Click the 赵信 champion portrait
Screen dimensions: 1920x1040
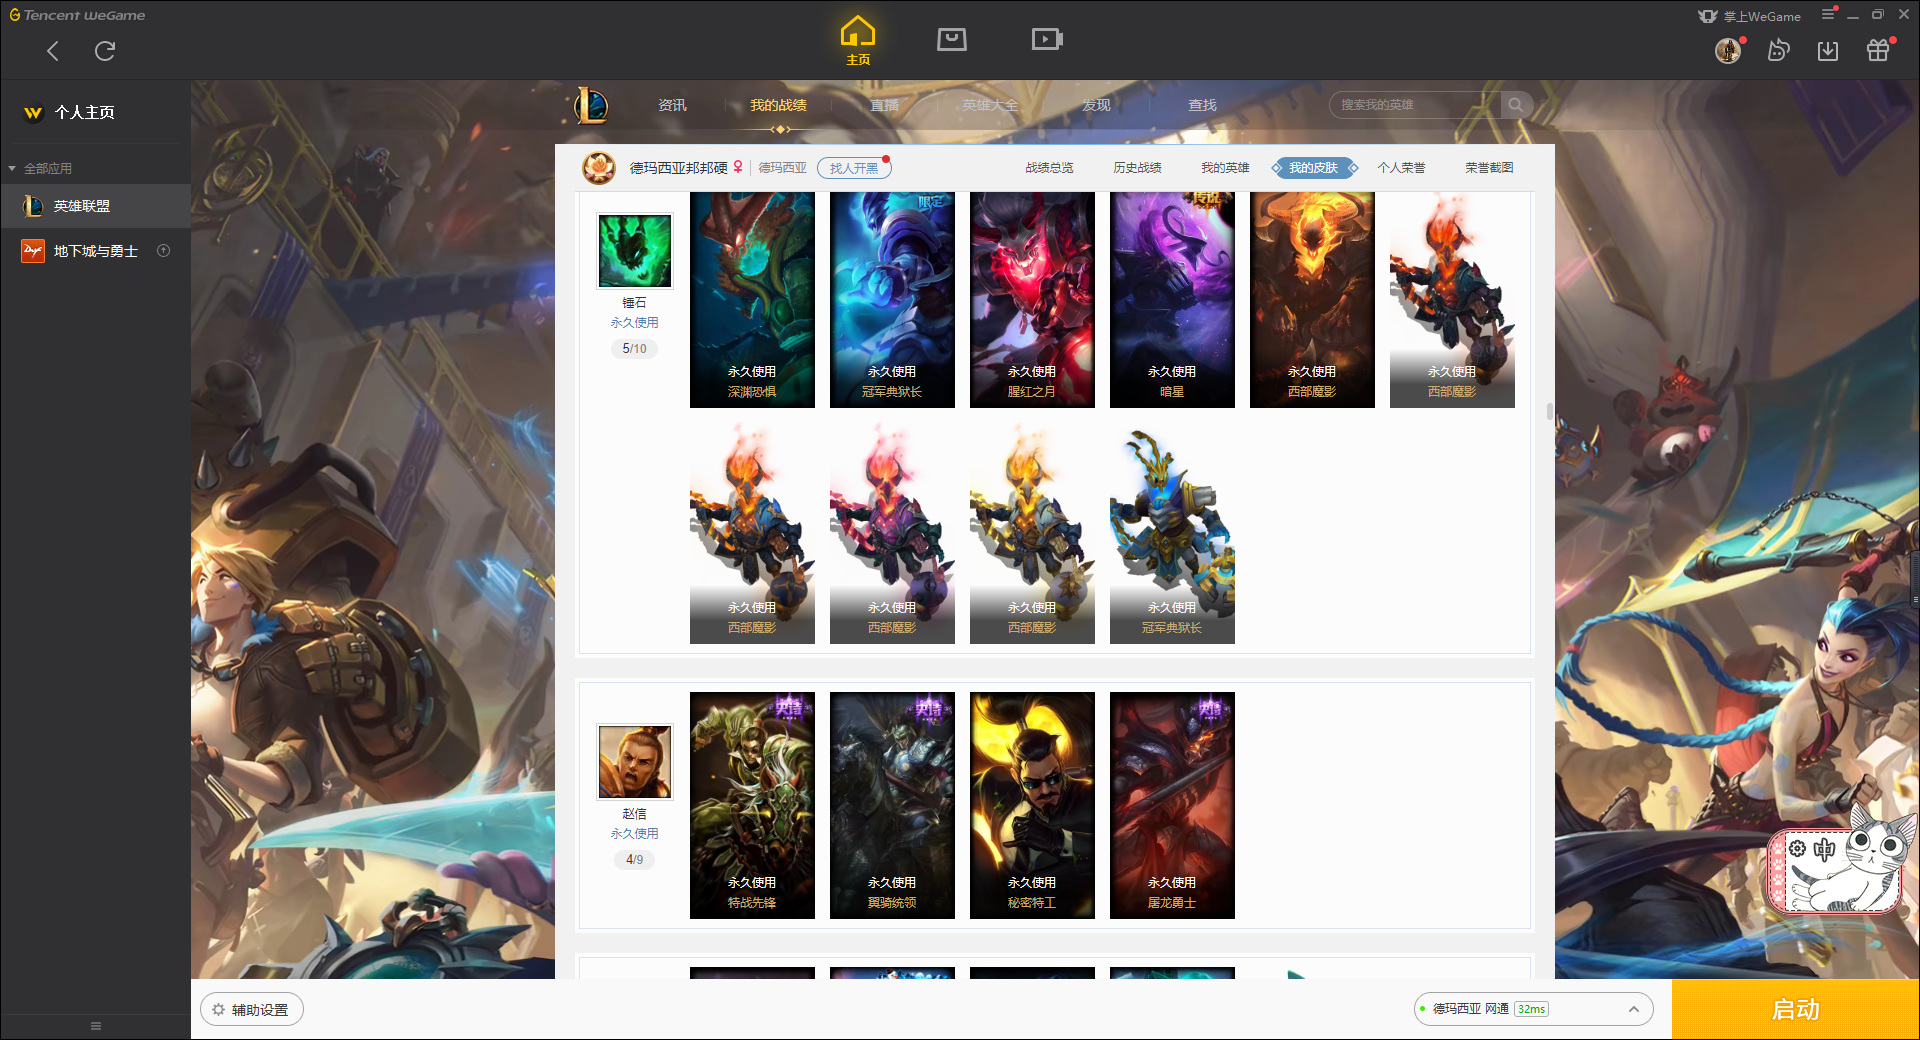pyautogui.click(x=635, y=762)
